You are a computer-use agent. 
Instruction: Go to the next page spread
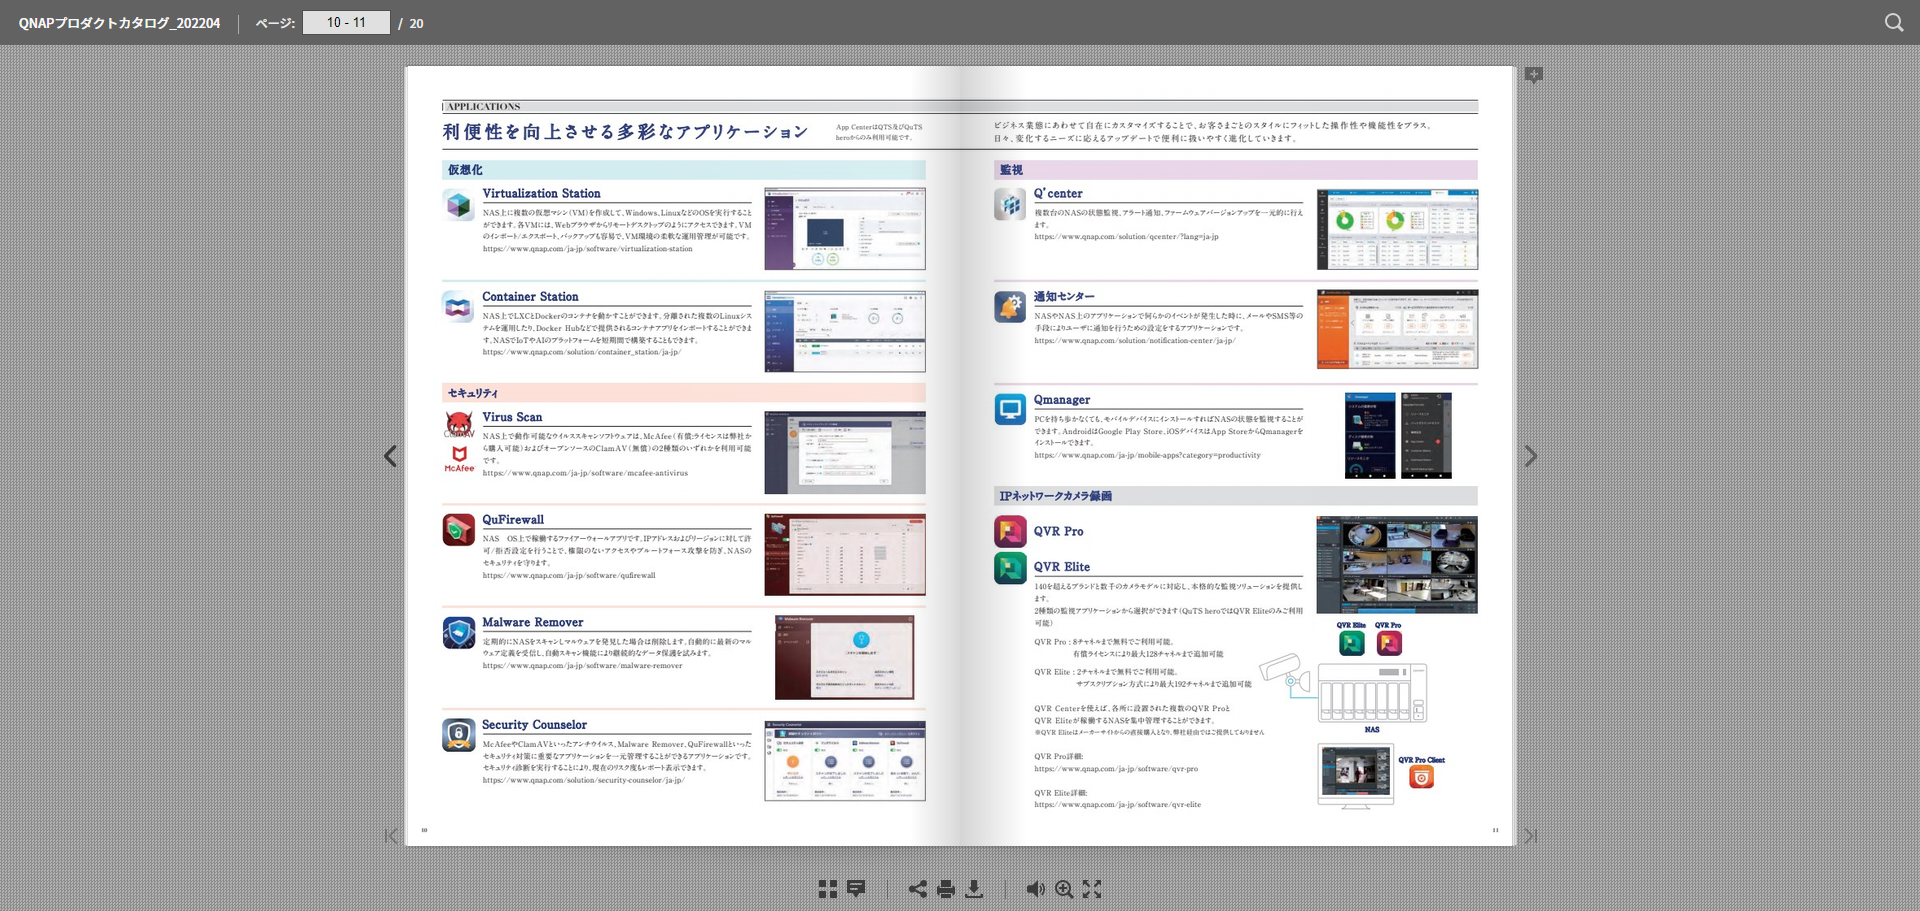coord(1530,456)
